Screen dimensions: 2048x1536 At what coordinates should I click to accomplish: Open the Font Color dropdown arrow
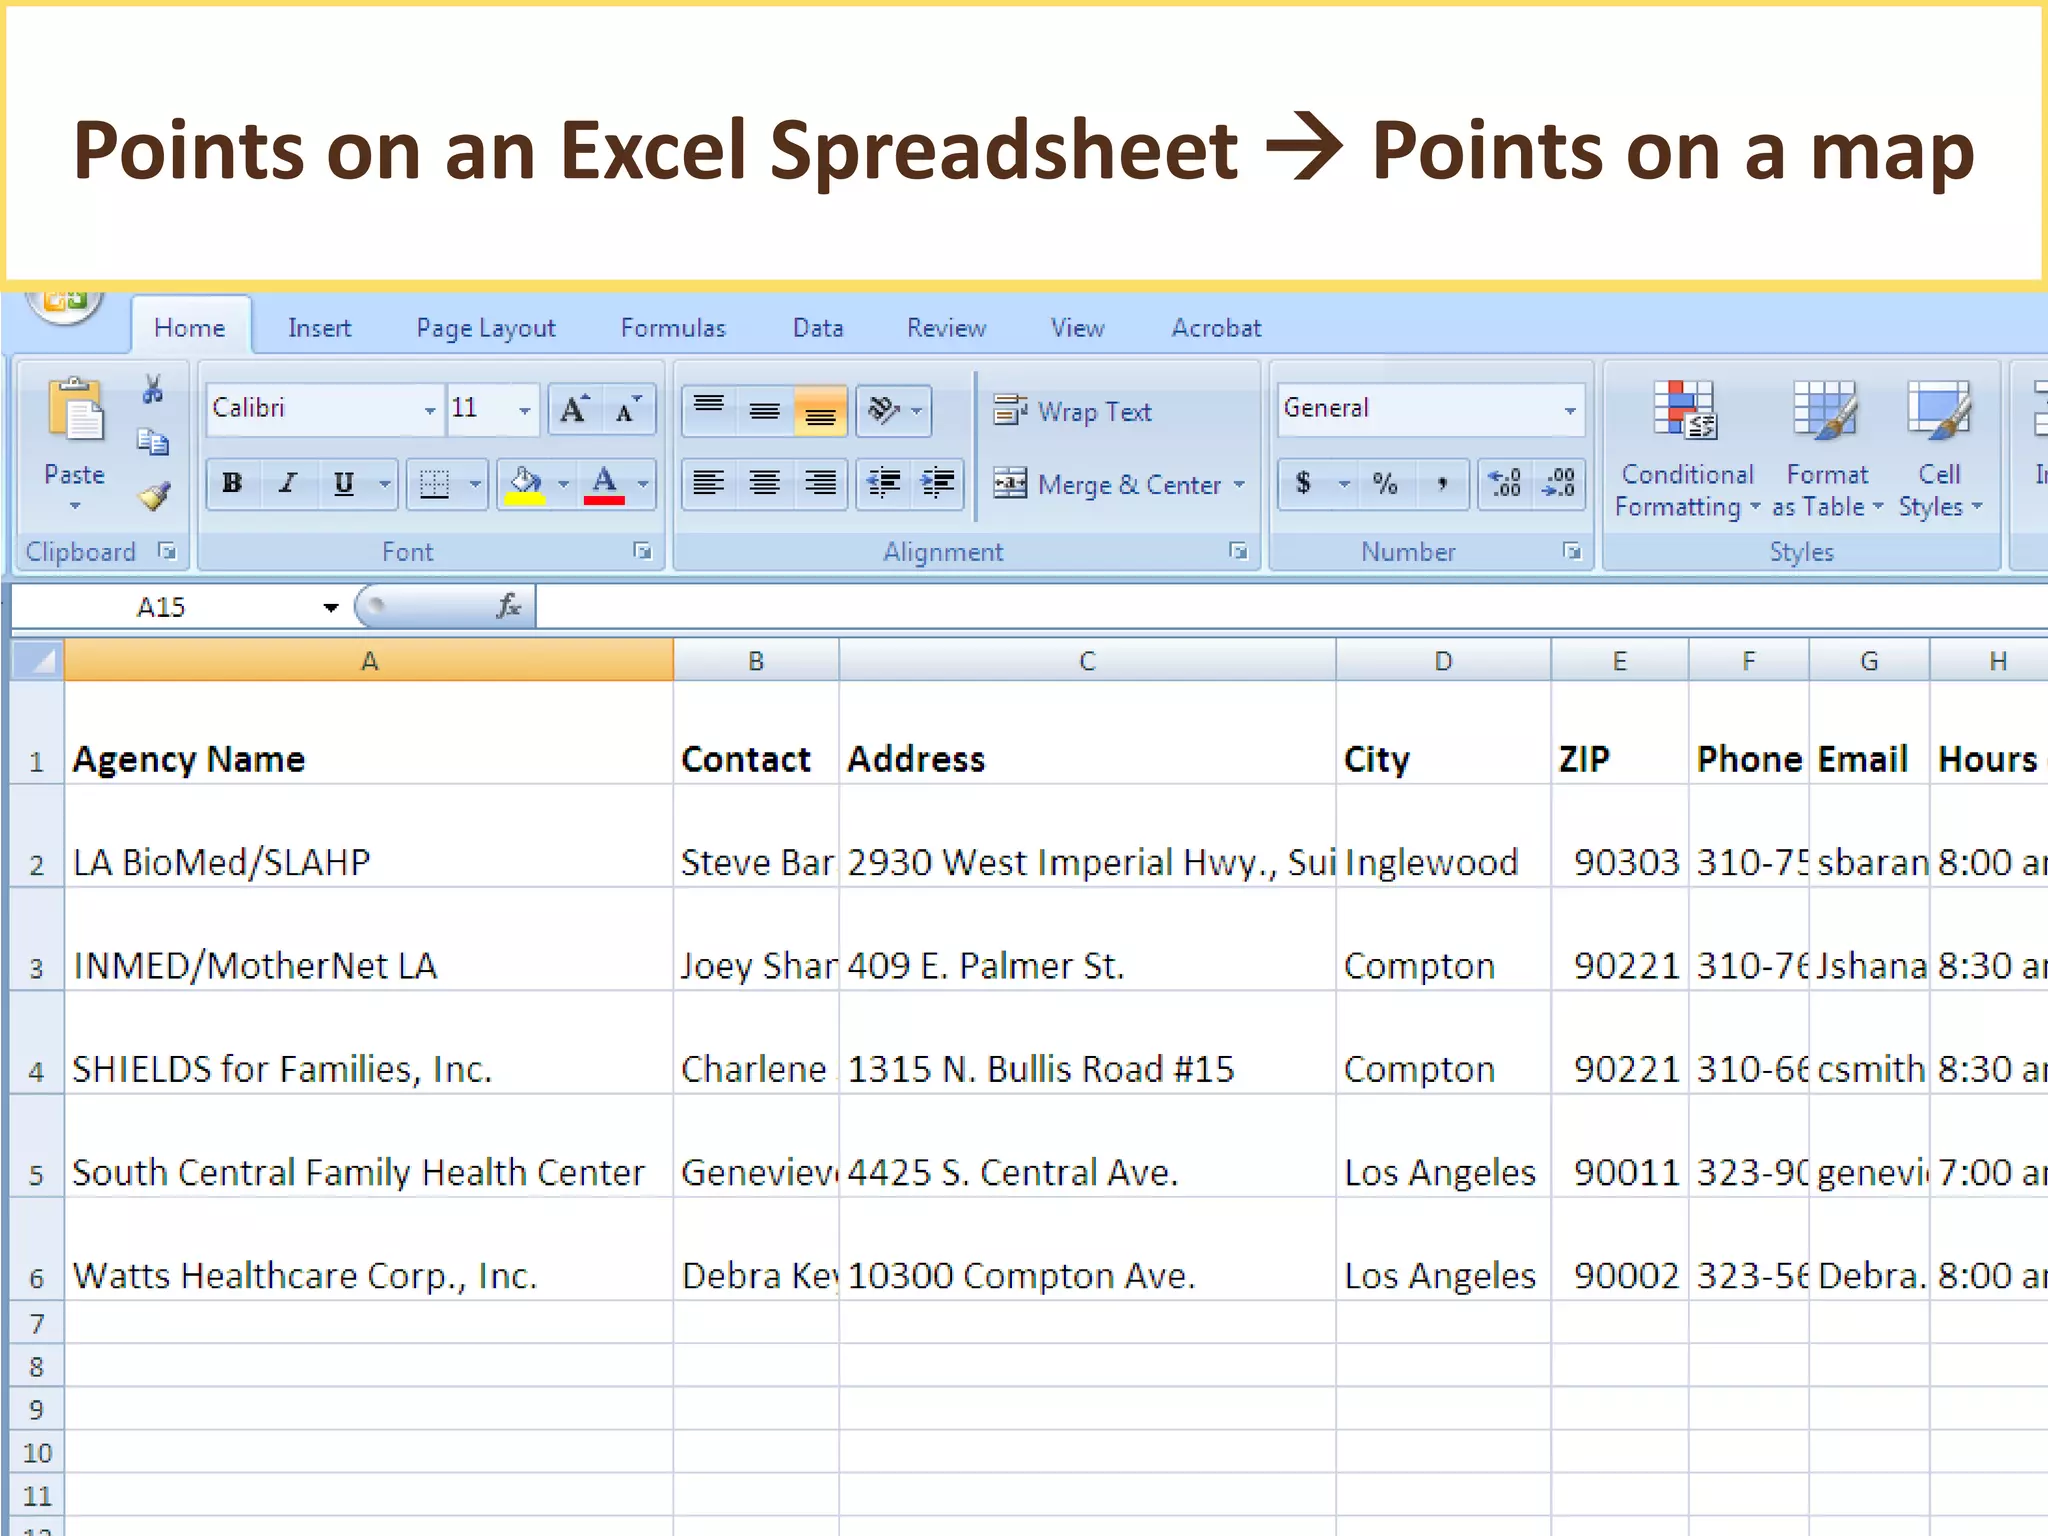click(643, 484)
